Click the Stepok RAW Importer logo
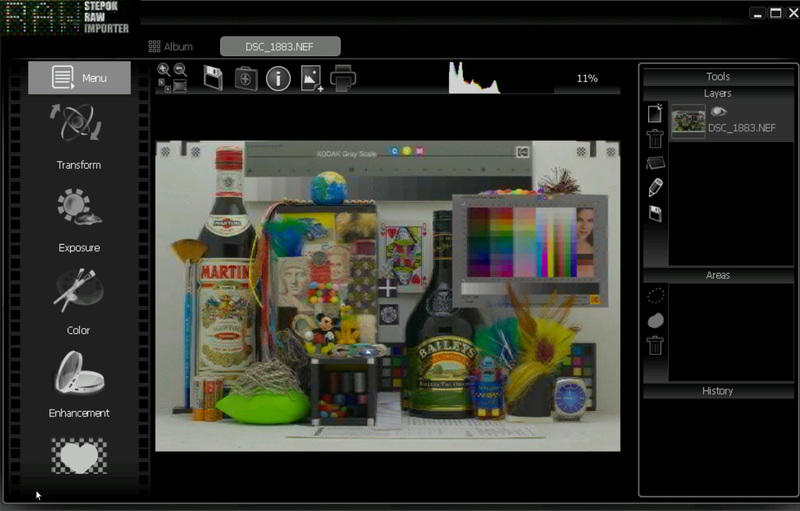 coord(66,17)
